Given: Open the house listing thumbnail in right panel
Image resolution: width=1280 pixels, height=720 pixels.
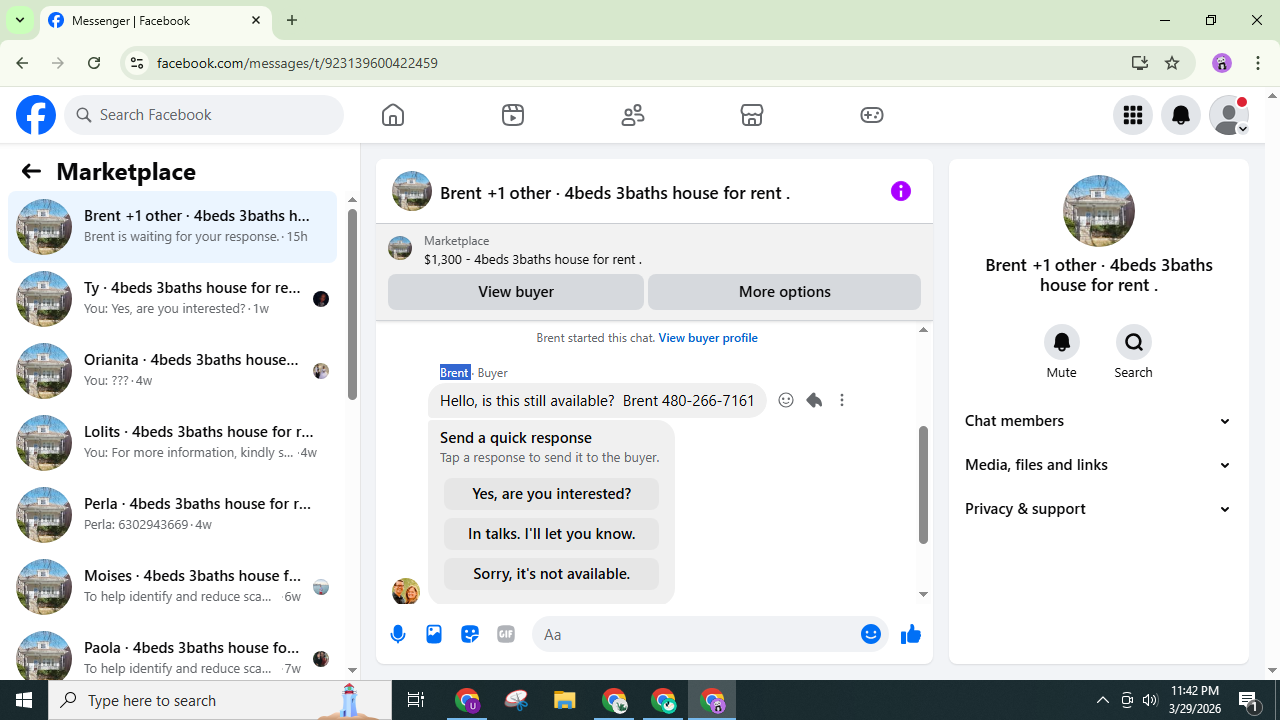Looking at the screenshot, I should point(1099,211).
